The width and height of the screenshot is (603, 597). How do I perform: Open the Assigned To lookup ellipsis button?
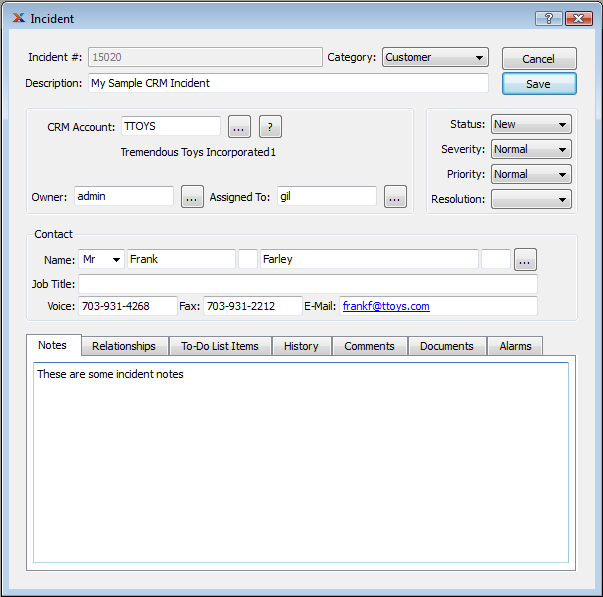395,197
